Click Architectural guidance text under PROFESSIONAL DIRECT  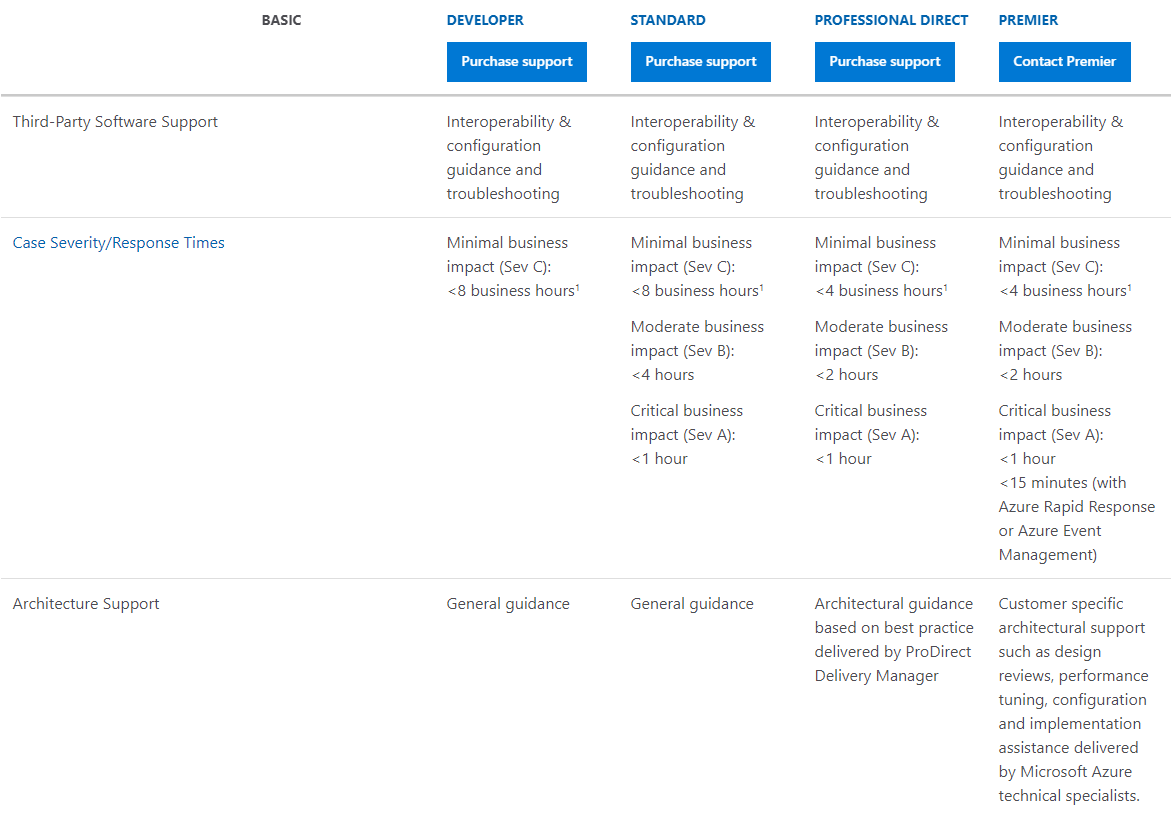tap(893, 603)
